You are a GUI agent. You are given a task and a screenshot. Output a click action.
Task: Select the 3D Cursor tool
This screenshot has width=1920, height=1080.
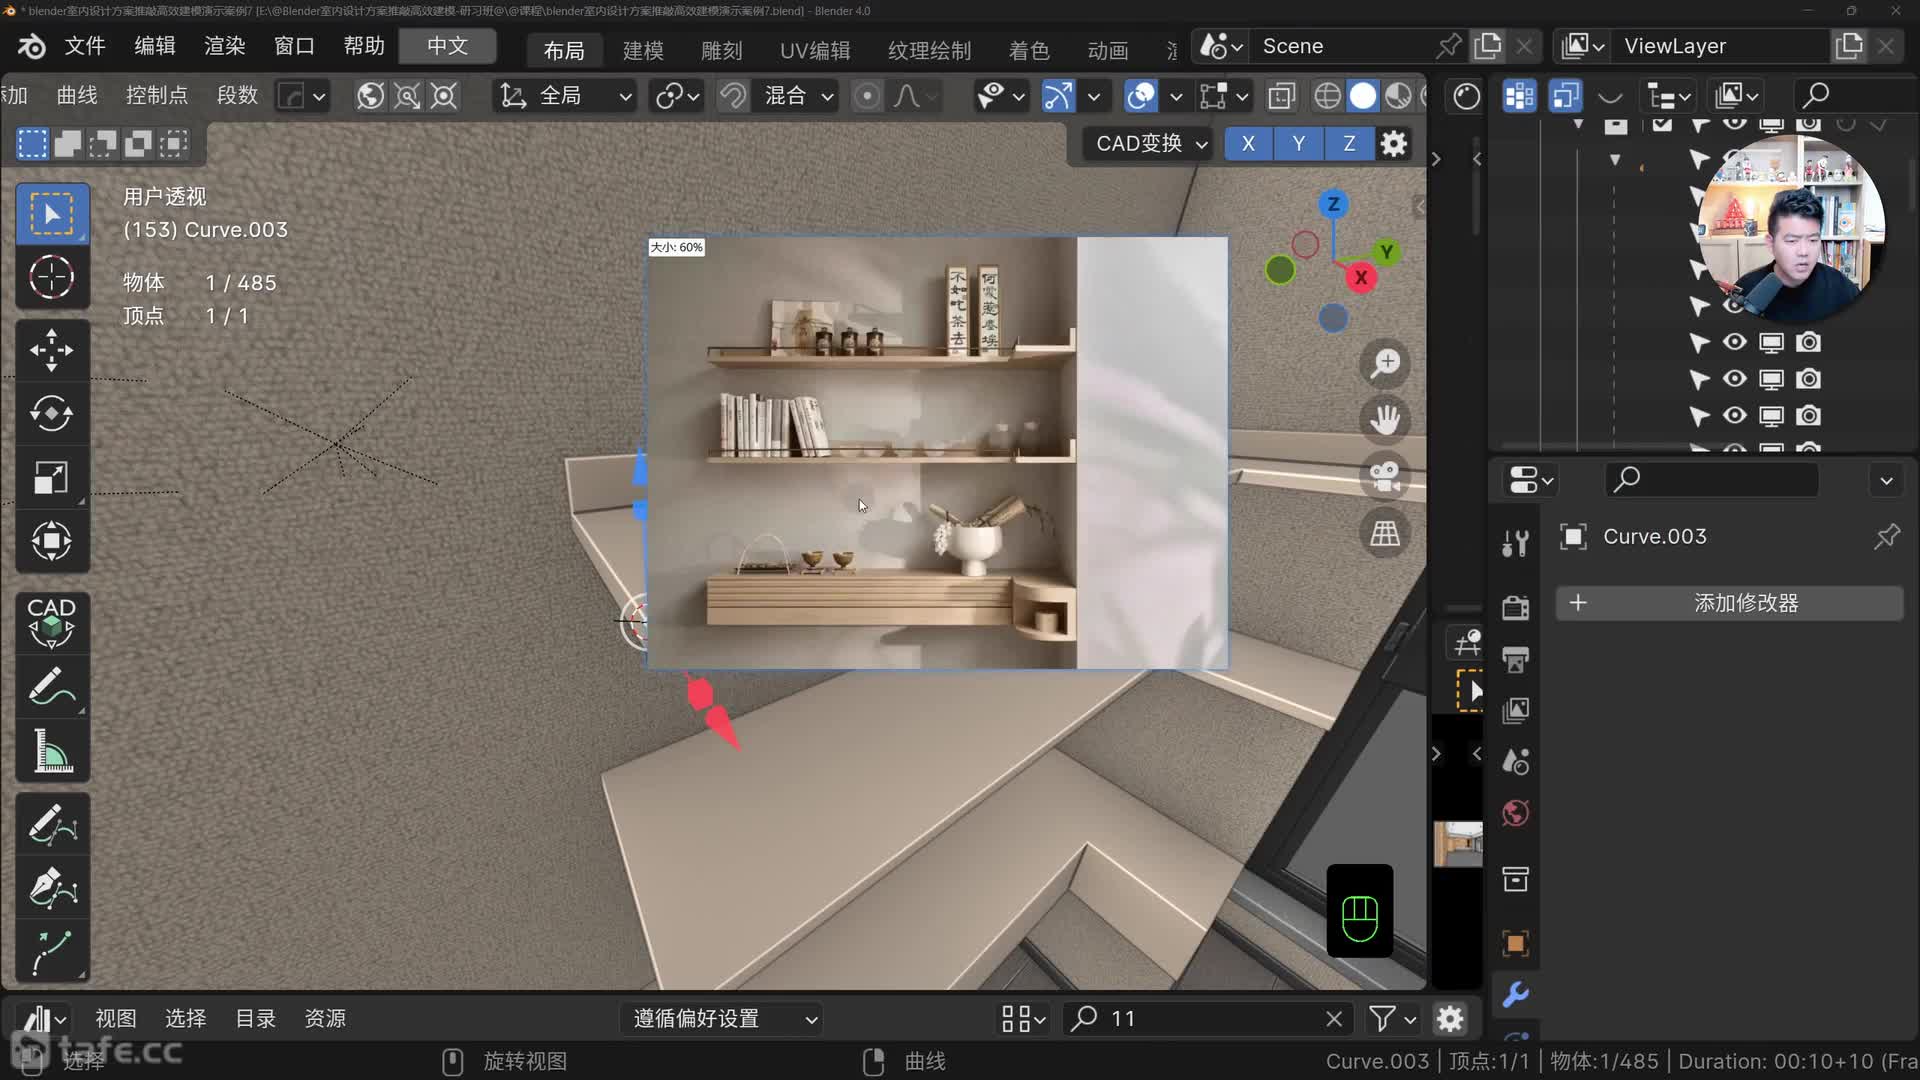(x=51, y=277)
